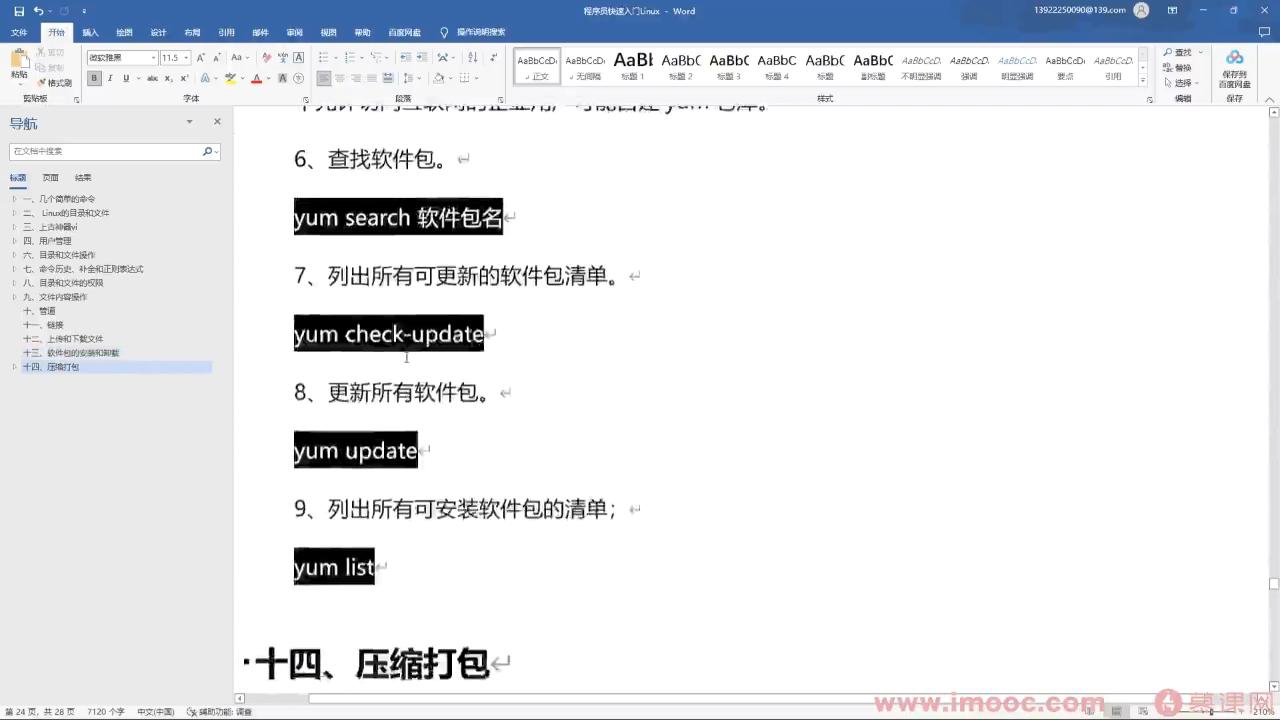Jump to heading 十一、链接 in navigation
The height and width of the screenshot is (720, 1280).
43,325
